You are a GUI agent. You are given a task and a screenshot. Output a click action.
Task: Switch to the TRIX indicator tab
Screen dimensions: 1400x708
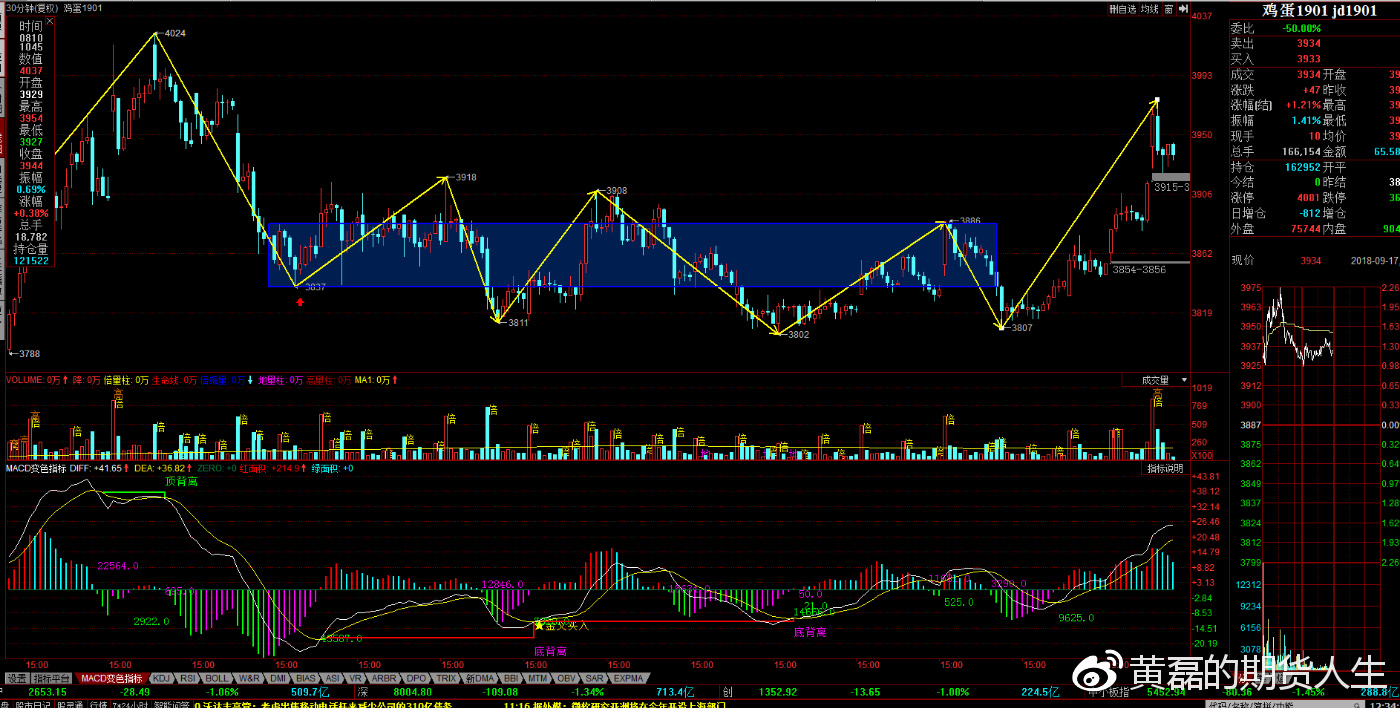(447, 678)
